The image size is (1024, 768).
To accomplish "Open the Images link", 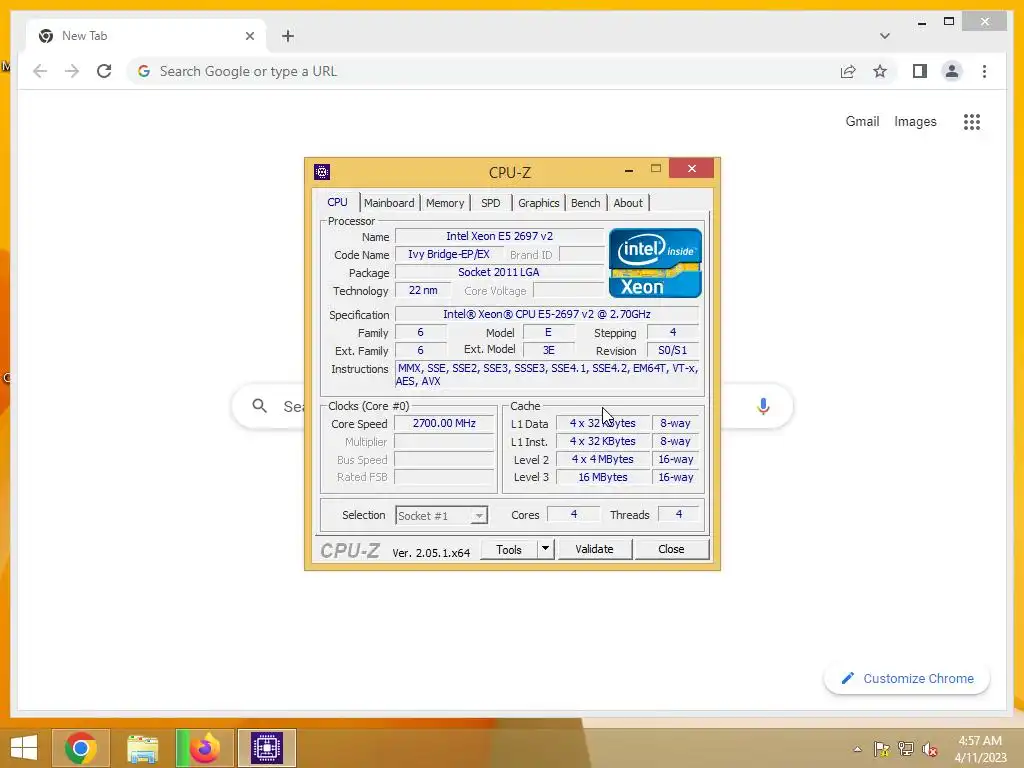I will tap(915, 121).
